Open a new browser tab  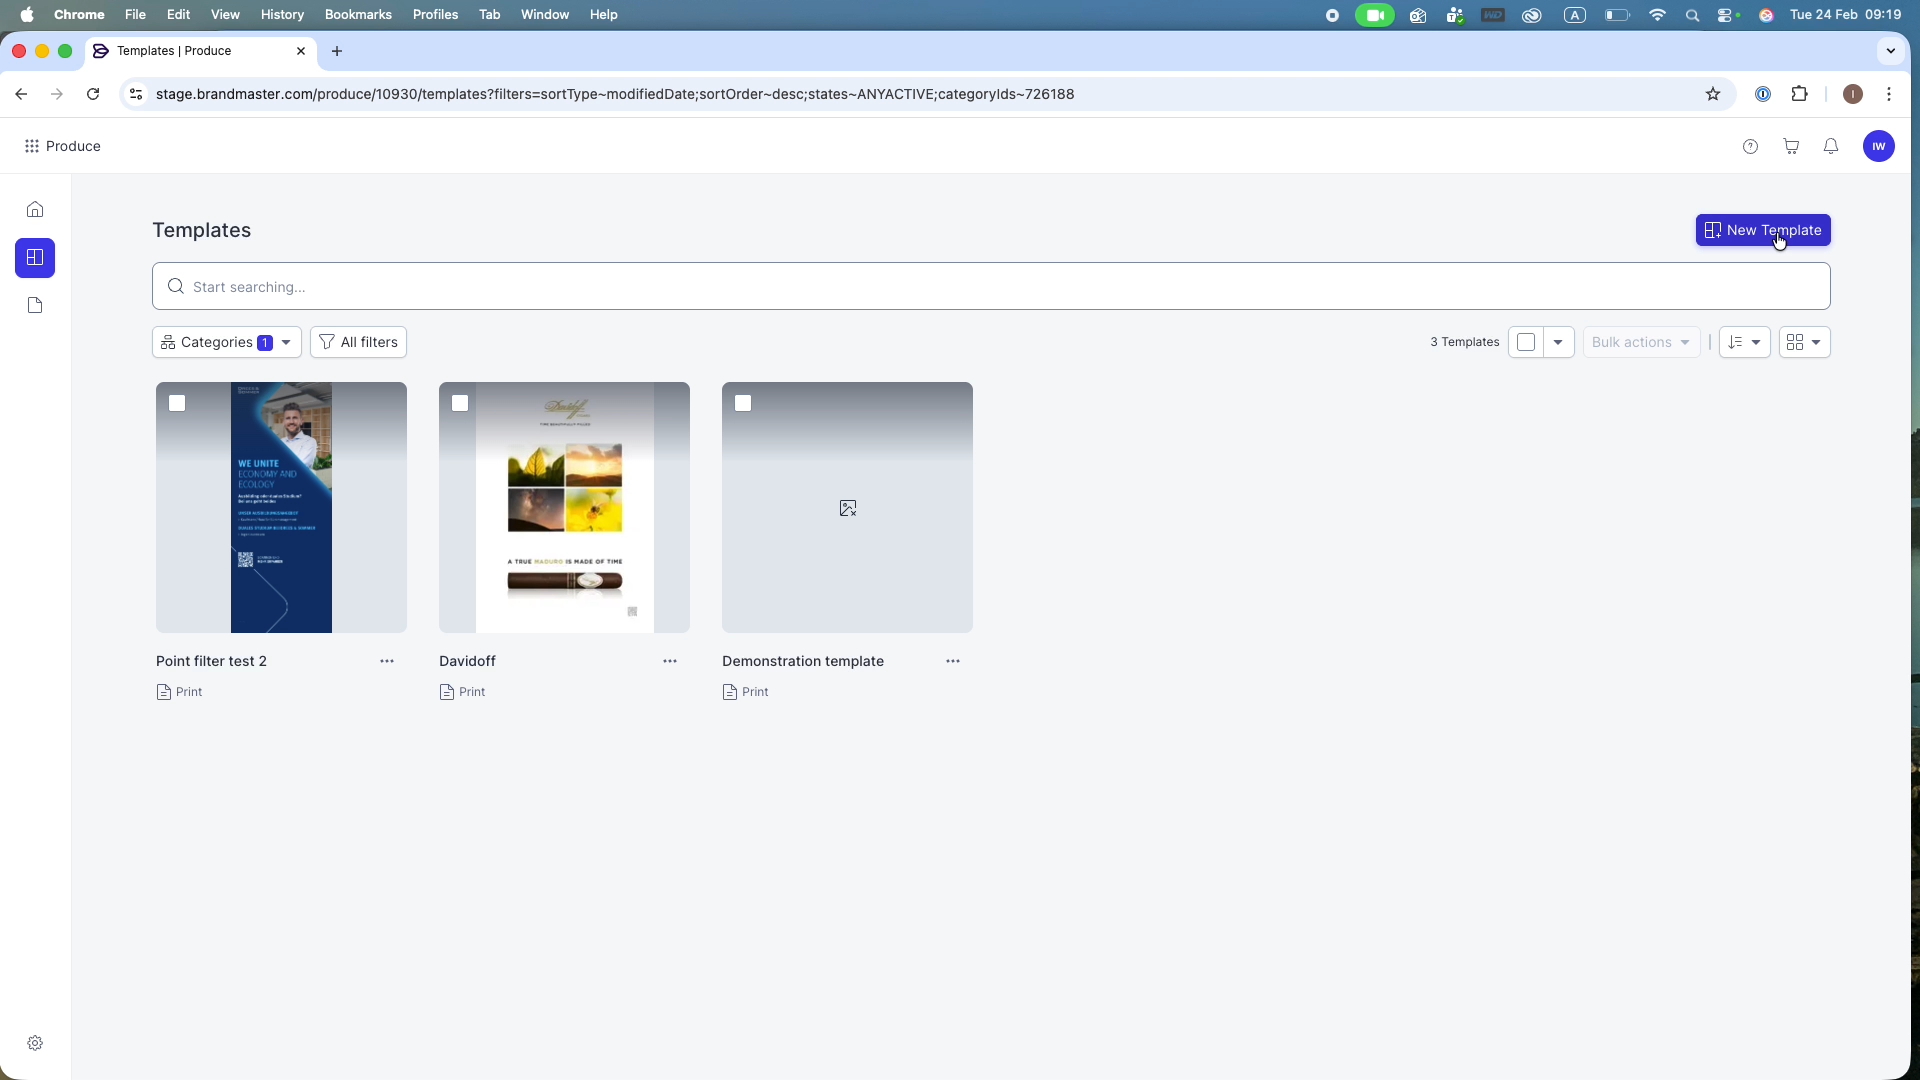(337, 51)
